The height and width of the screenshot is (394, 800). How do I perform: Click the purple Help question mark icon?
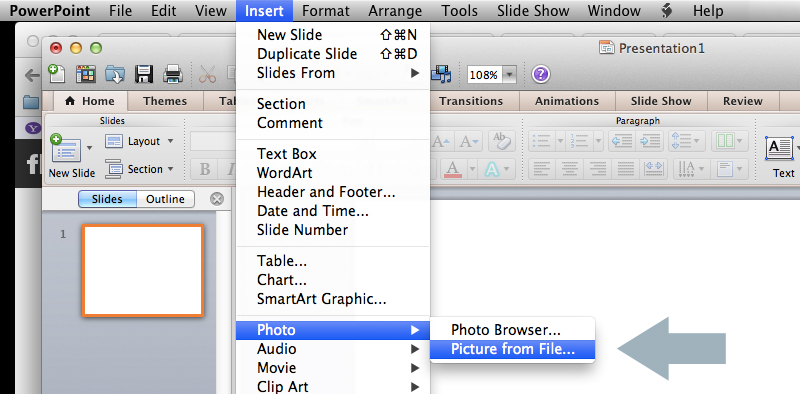point(540,75)
